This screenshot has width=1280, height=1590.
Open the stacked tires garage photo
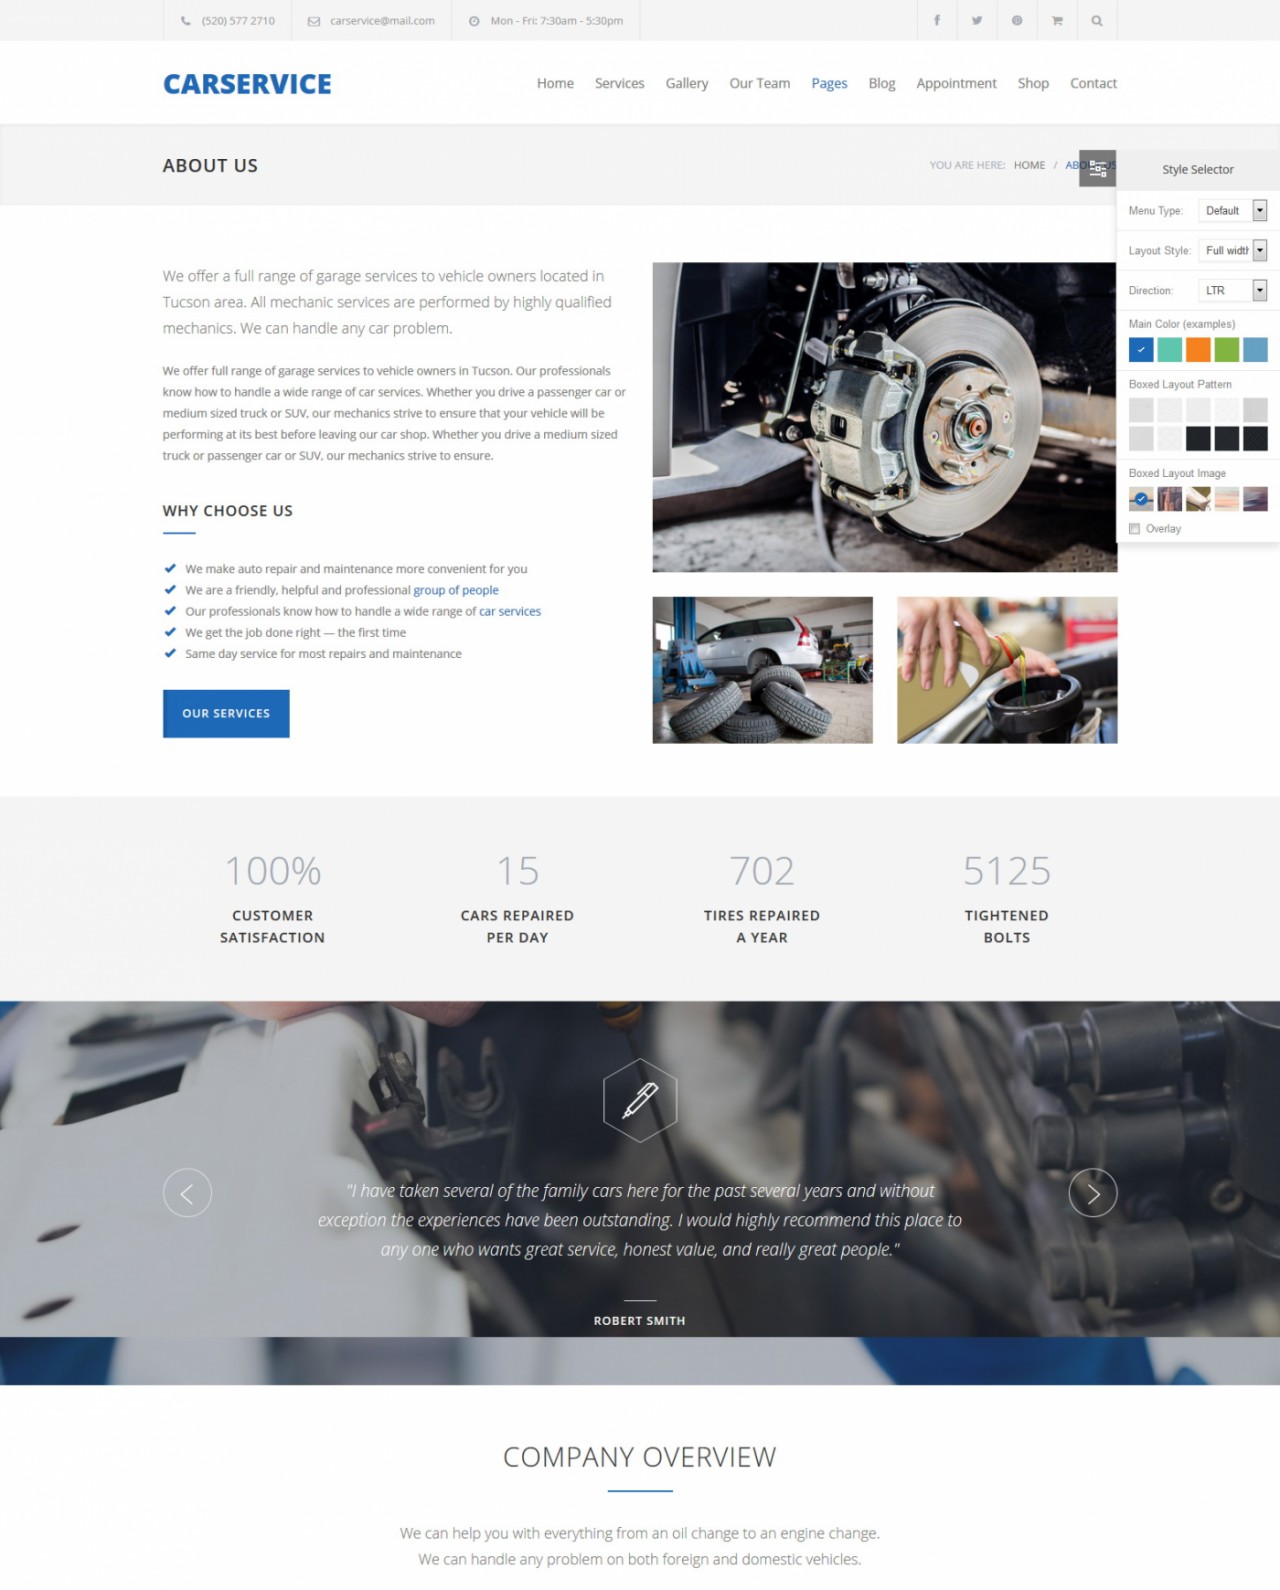coord(762,670)
